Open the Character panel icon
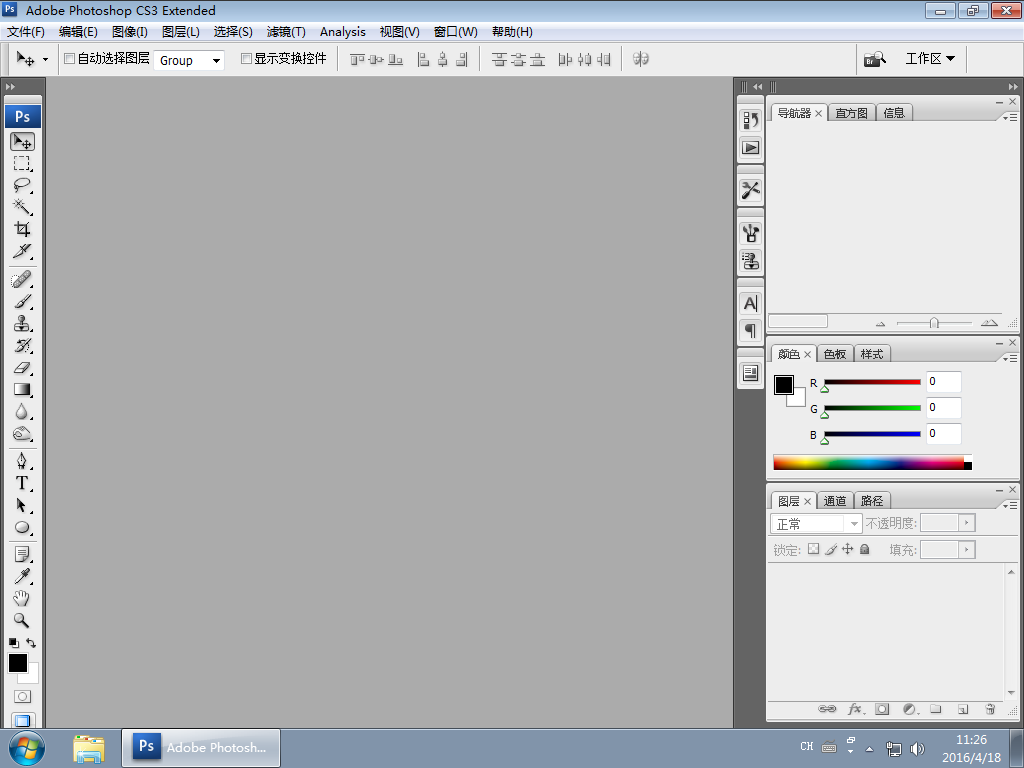Image resolution: width=1024 pixels, height=768 pixels. point(750,304)
